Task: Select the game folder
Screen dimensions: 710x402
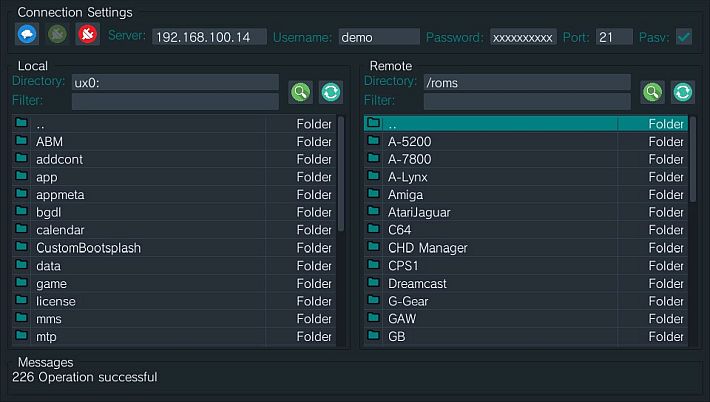Action: coord(174,283)
